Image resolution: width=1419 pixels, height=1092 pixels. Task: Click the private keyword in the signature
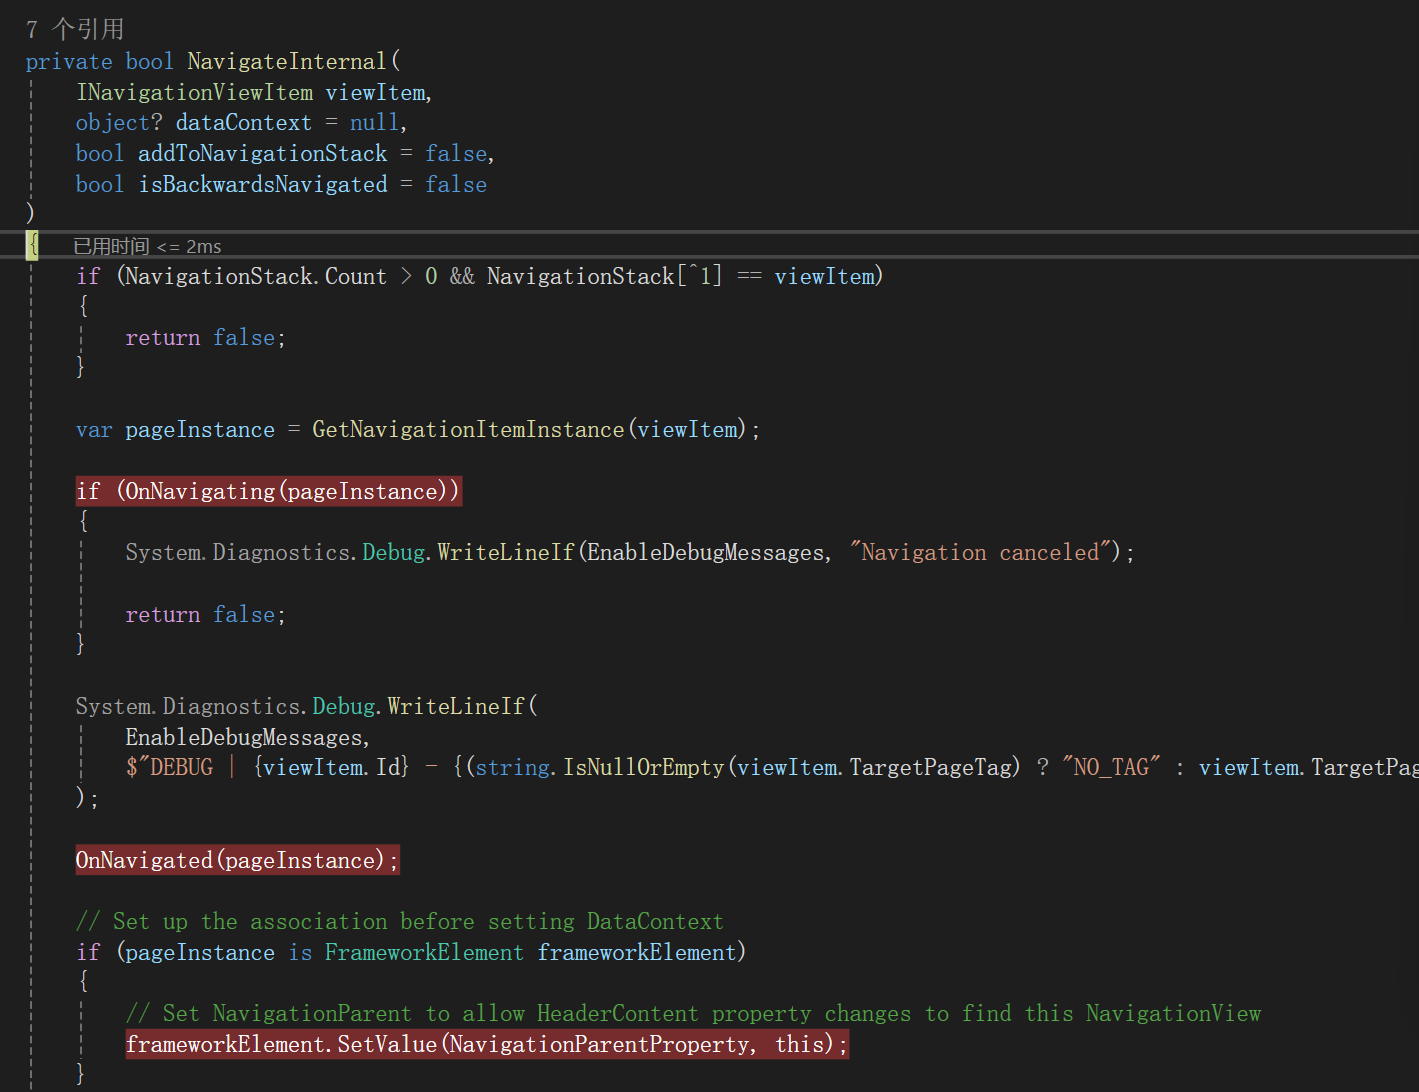[69, 62]
